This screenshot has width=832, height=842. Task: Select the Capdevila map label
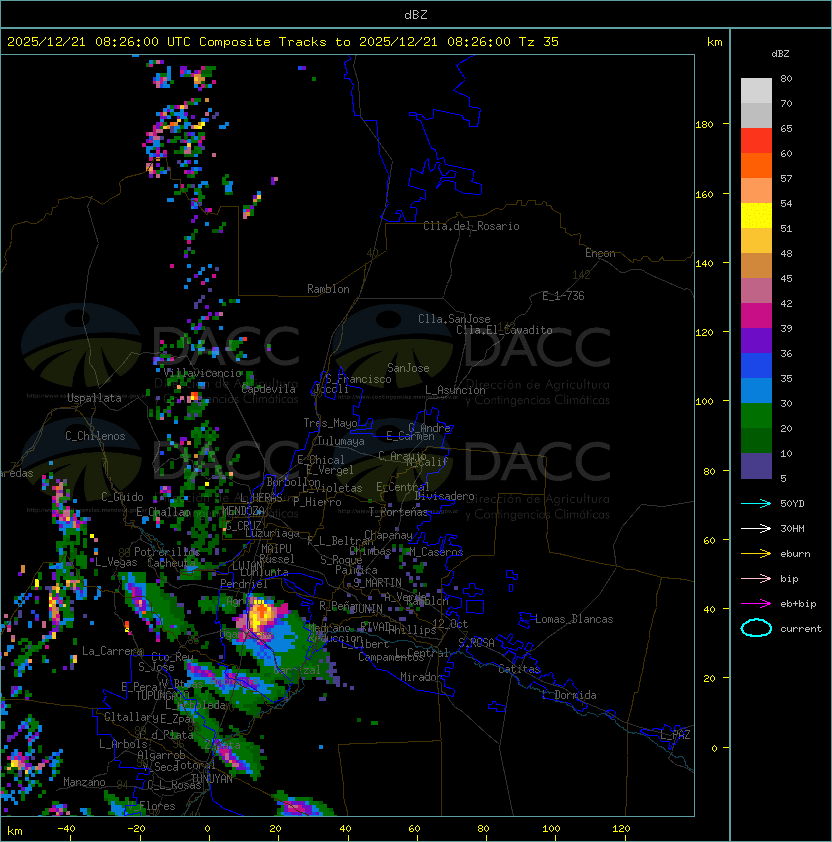click(269, 389)
